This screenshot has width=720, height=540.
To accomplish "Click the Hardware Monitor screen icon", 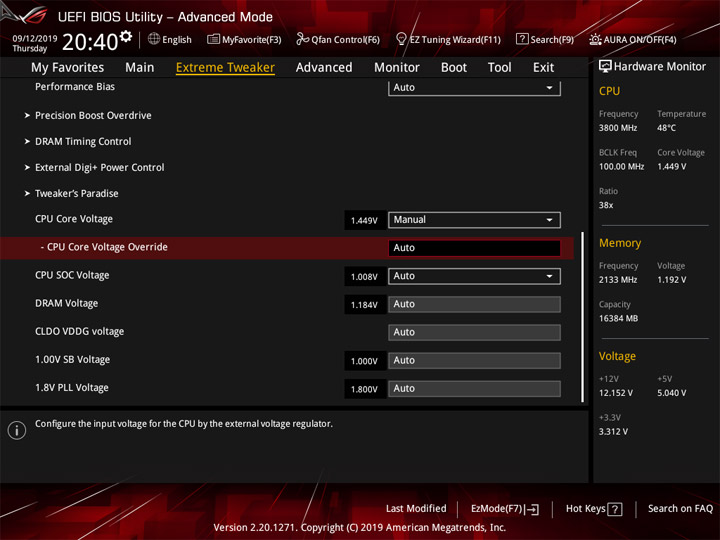I will point(605,66).
